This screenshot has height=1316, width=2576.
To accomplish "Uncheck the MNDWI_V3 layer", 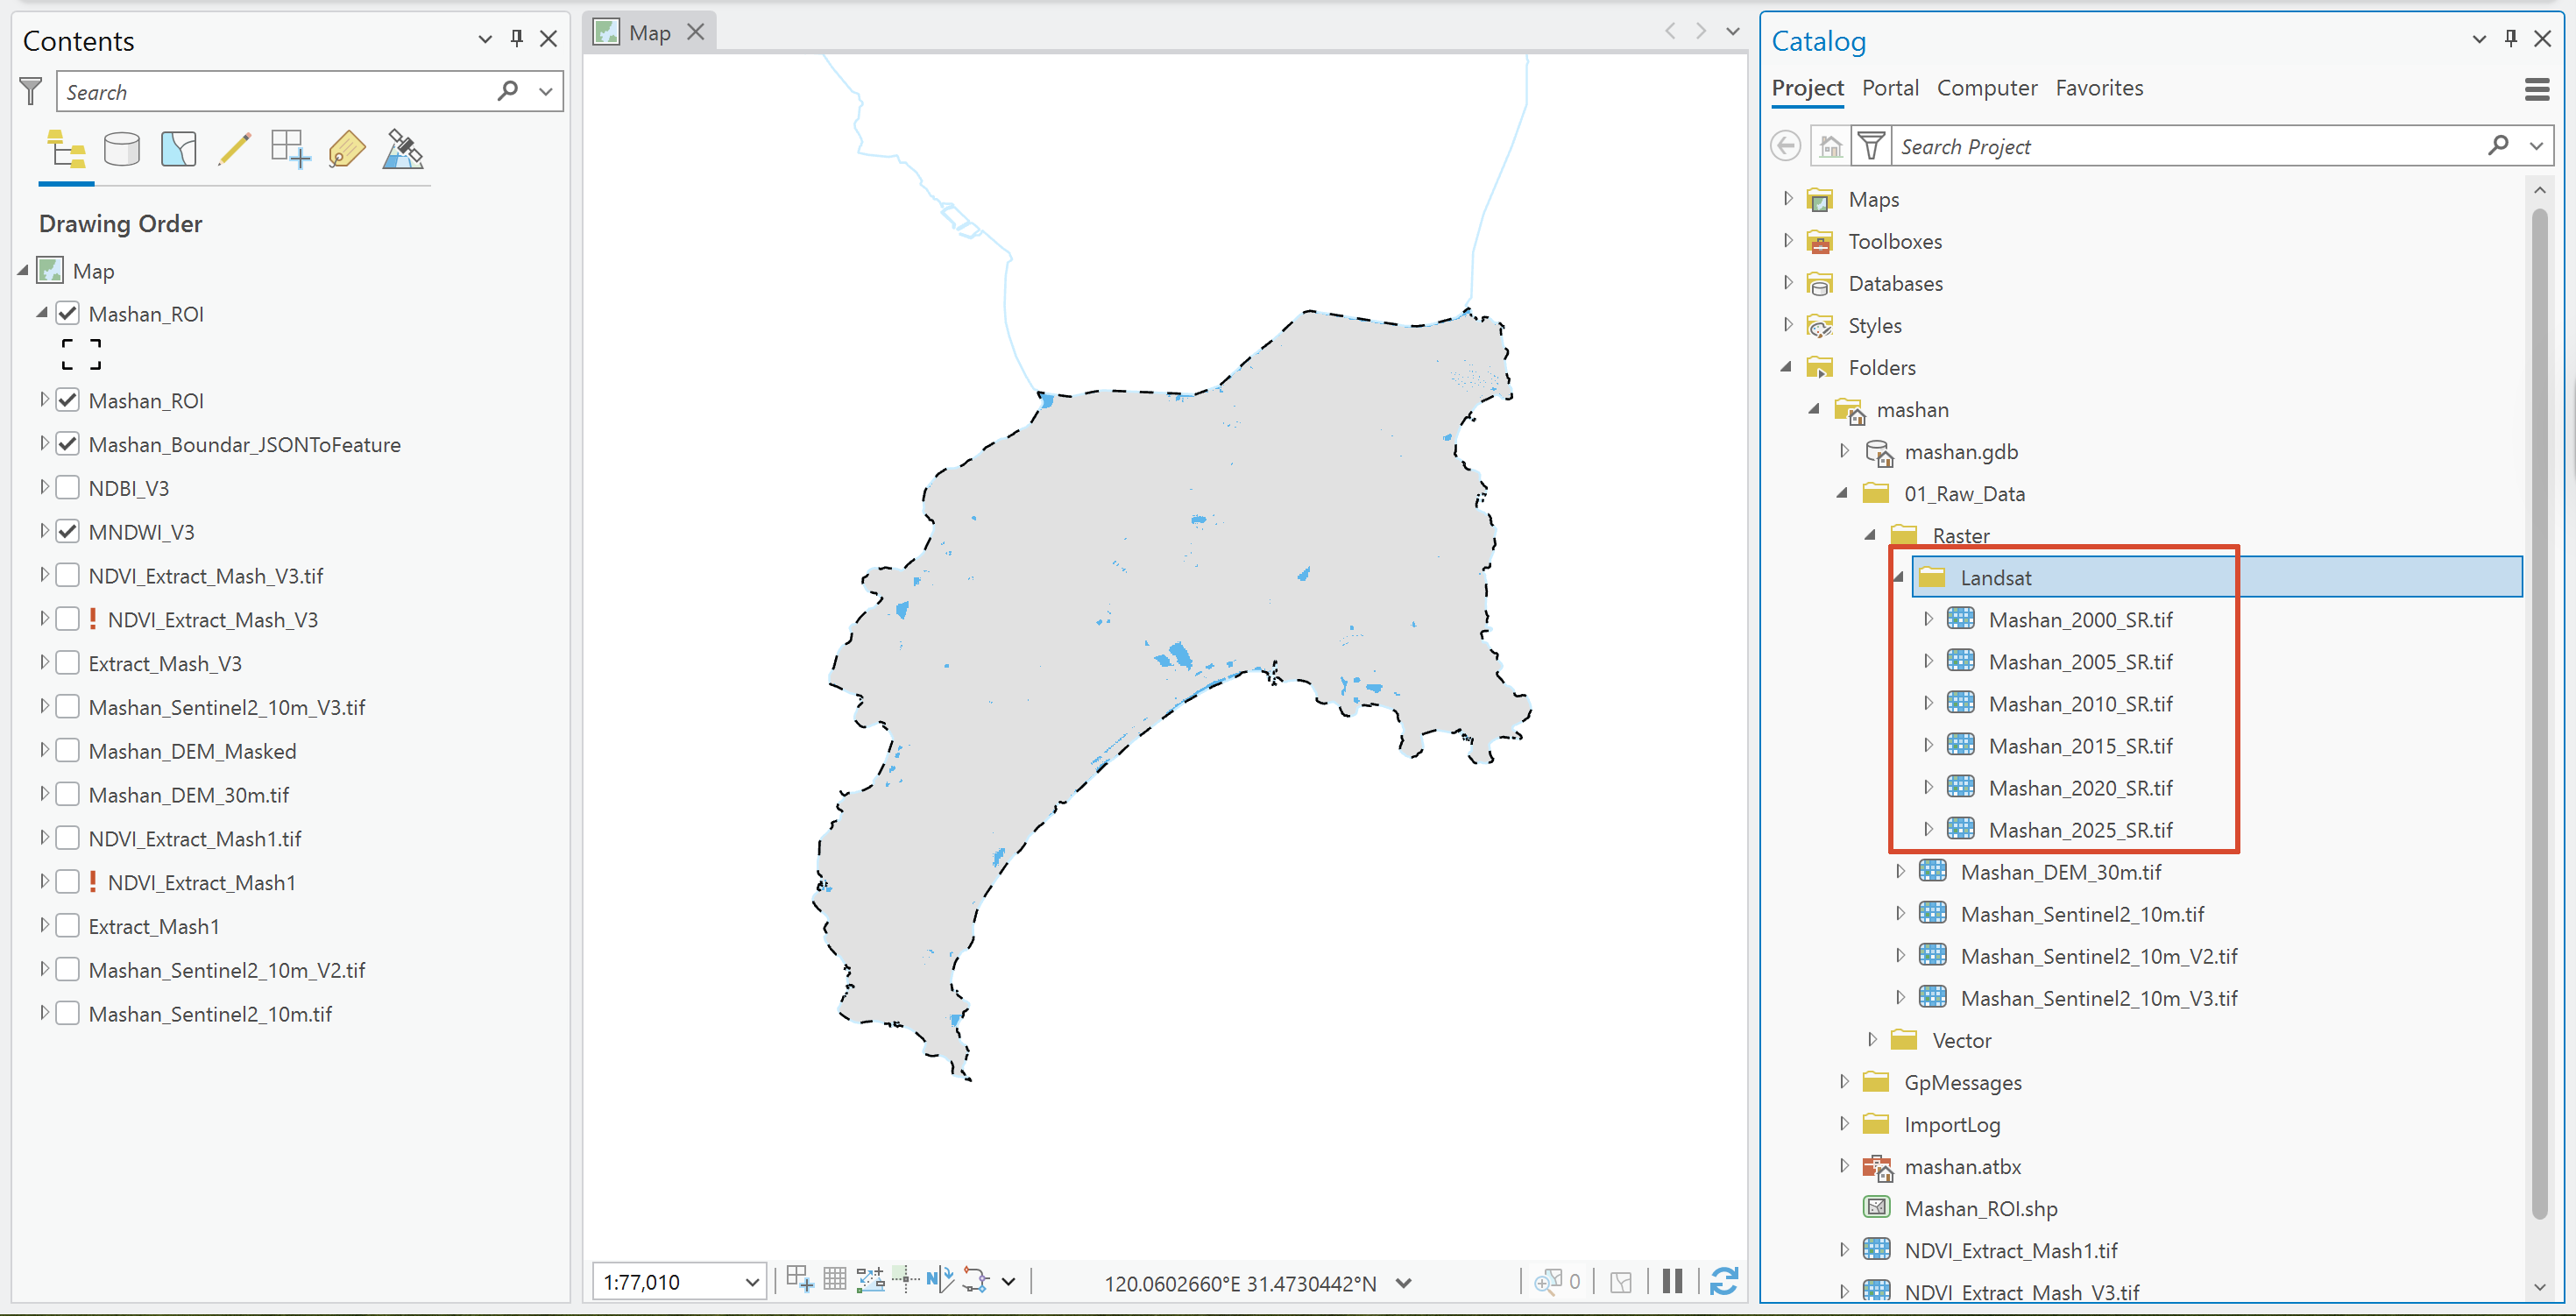I will pyautogui.click(x=67, y=532).
